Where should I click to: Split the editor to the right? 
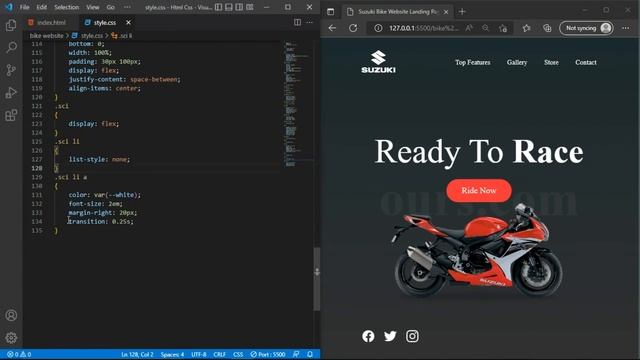point(298,22)
